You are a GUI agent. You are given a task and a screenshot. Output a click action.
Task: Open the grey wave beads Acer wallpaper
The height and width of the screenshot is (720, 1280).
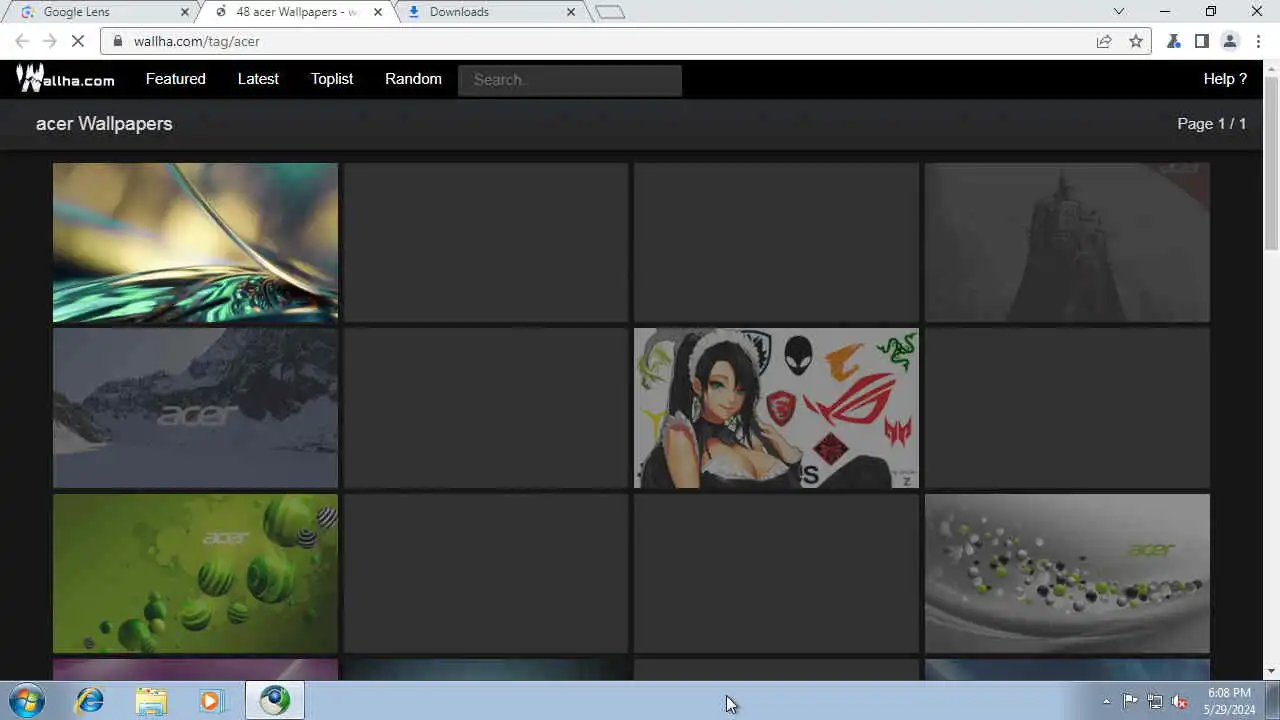click(1067, 573)
